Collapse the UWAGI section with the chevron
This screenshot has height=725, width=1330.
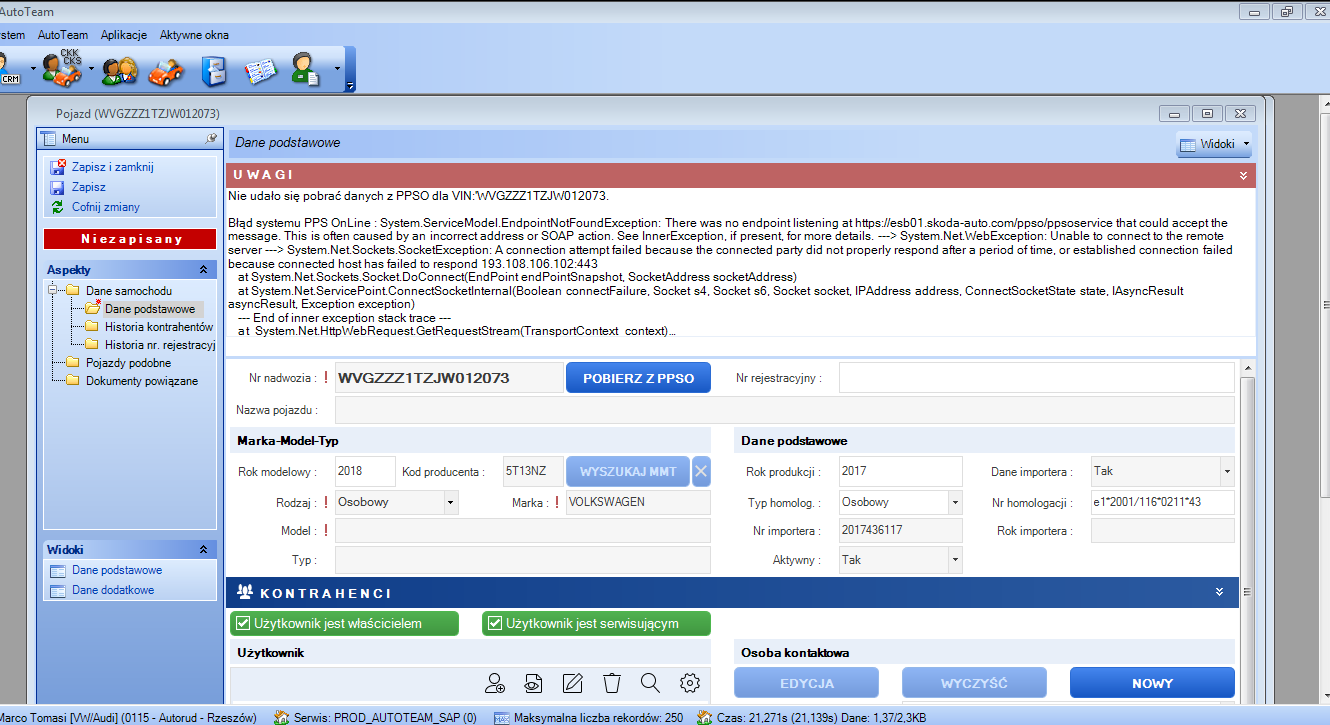click(1243, 176)
